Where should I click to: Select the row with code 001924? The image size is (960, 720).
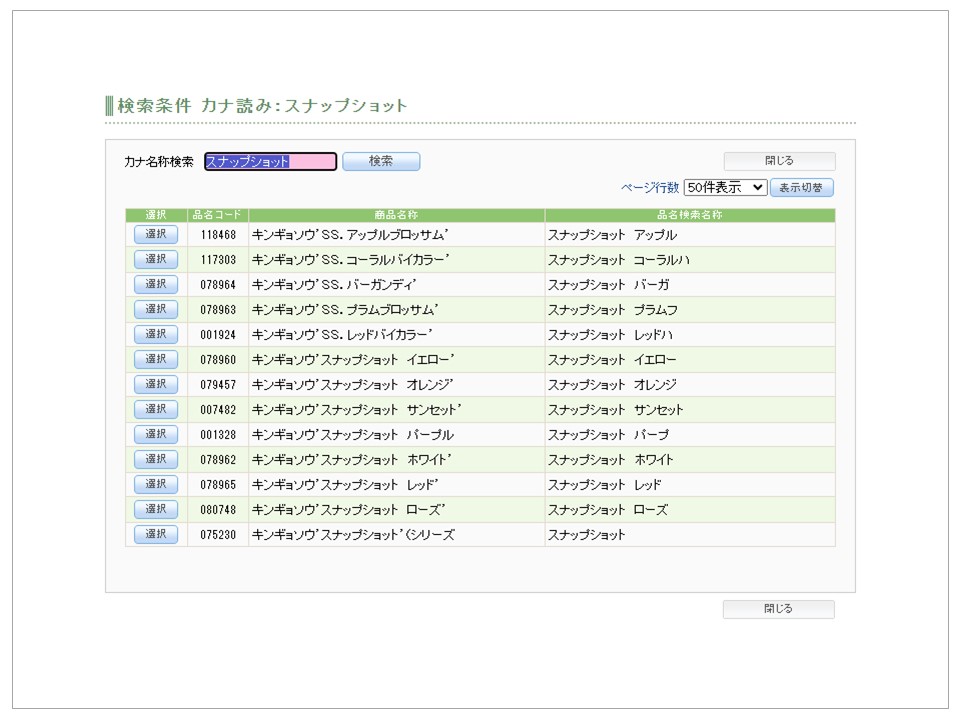[156, 334]
